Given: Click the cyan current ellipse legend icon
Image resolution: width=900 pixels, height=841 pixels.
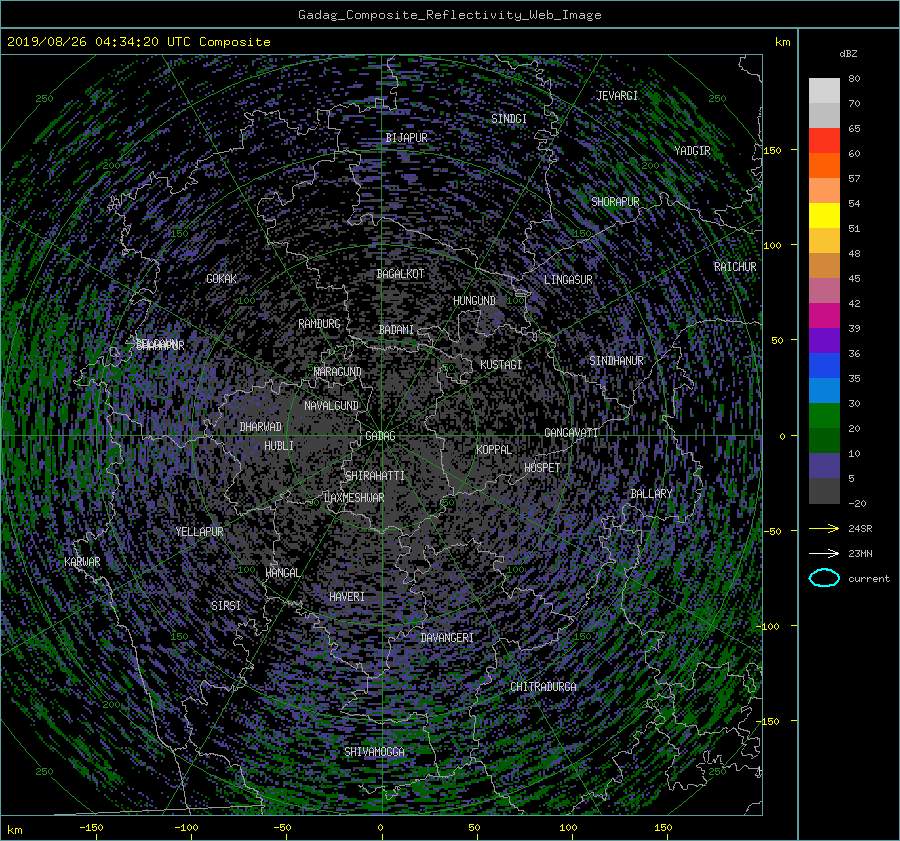Looking at the screenshot, I should click(824, 578).
